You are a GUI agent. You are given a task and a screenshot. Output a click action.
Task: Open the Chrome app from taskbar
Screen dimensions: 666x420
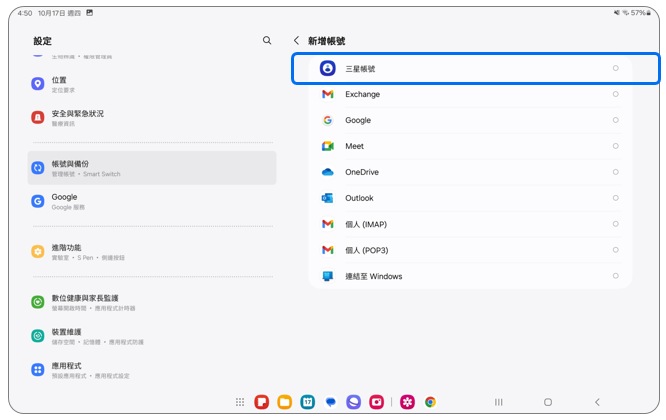point(430,402)
